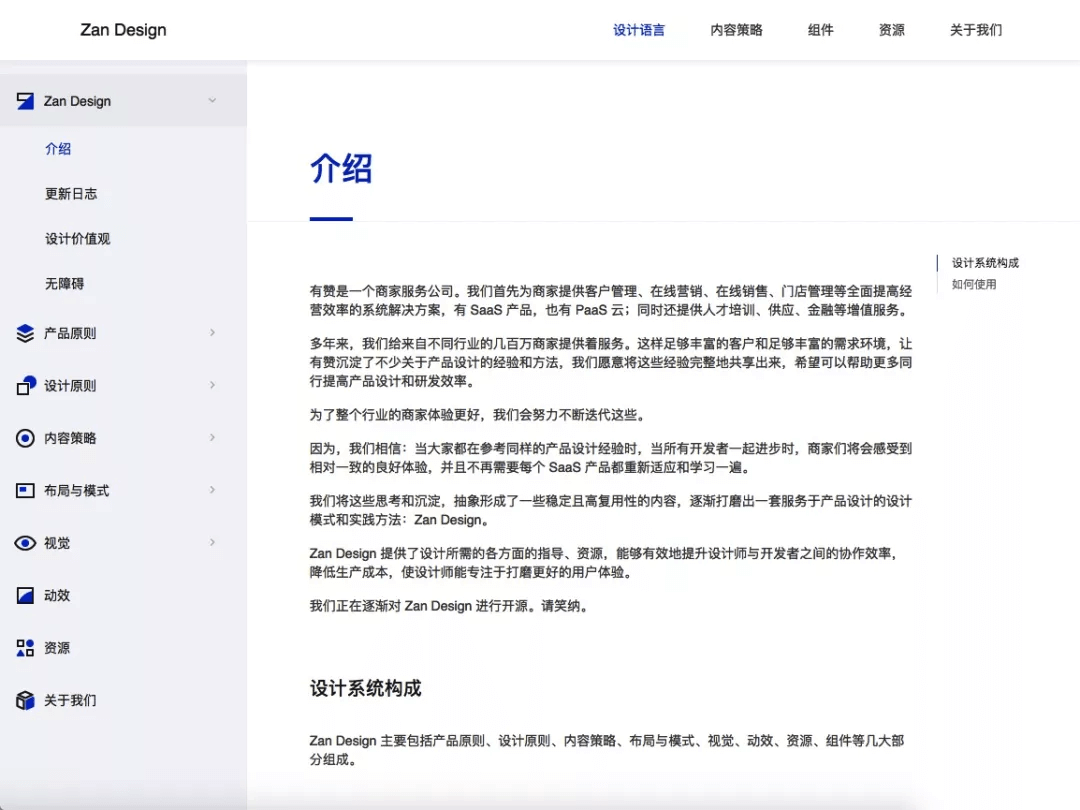Click sentence 我们正在逐渐对 Zan Design 进行开源
Screen dimensions: 1080x810
tap(449, 606)
